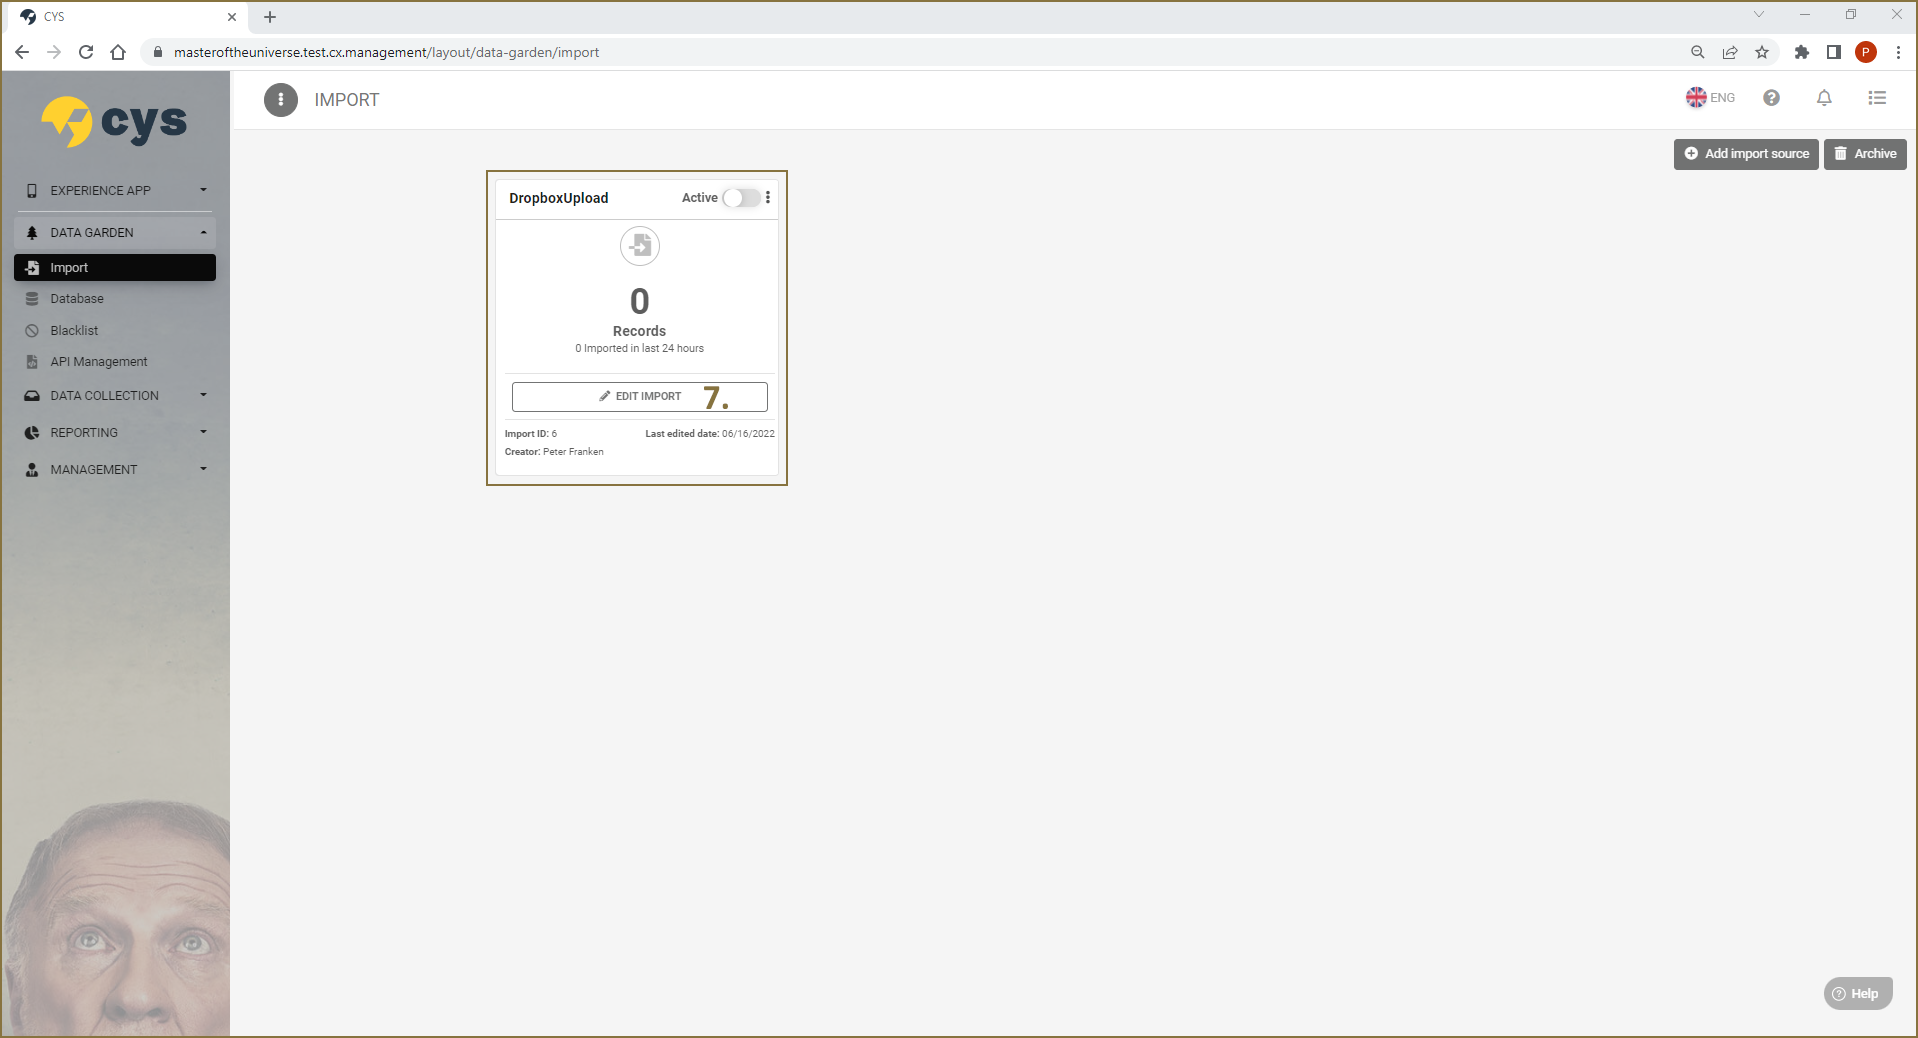1918x1038 pixels.
Task: Expand the Experience App menu
Action: pyautogui.click(x=115, y=190)
